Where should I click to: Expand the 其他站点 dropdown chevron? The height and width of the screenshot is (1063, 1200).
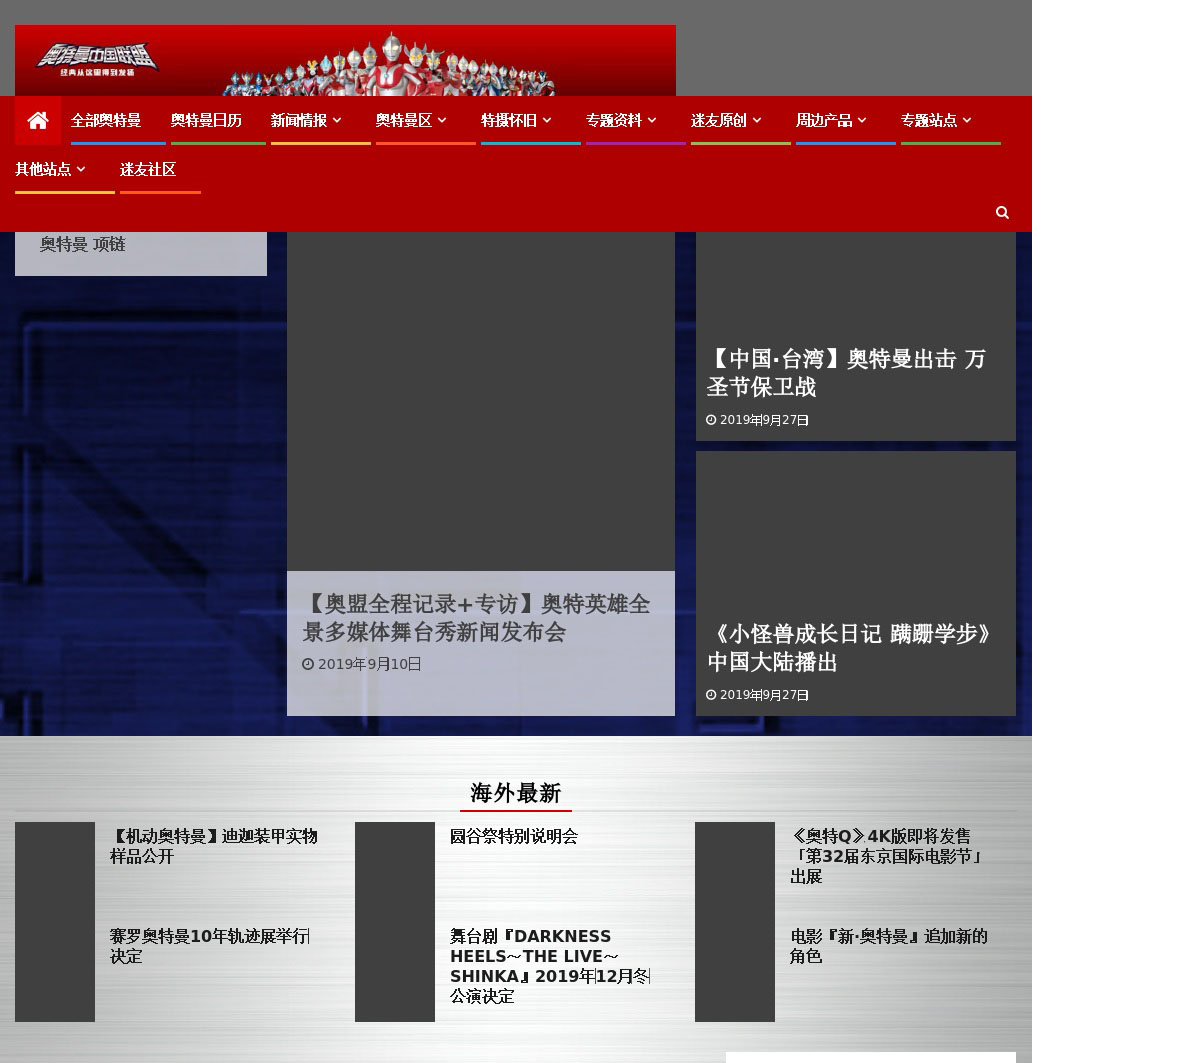(81, 169)
